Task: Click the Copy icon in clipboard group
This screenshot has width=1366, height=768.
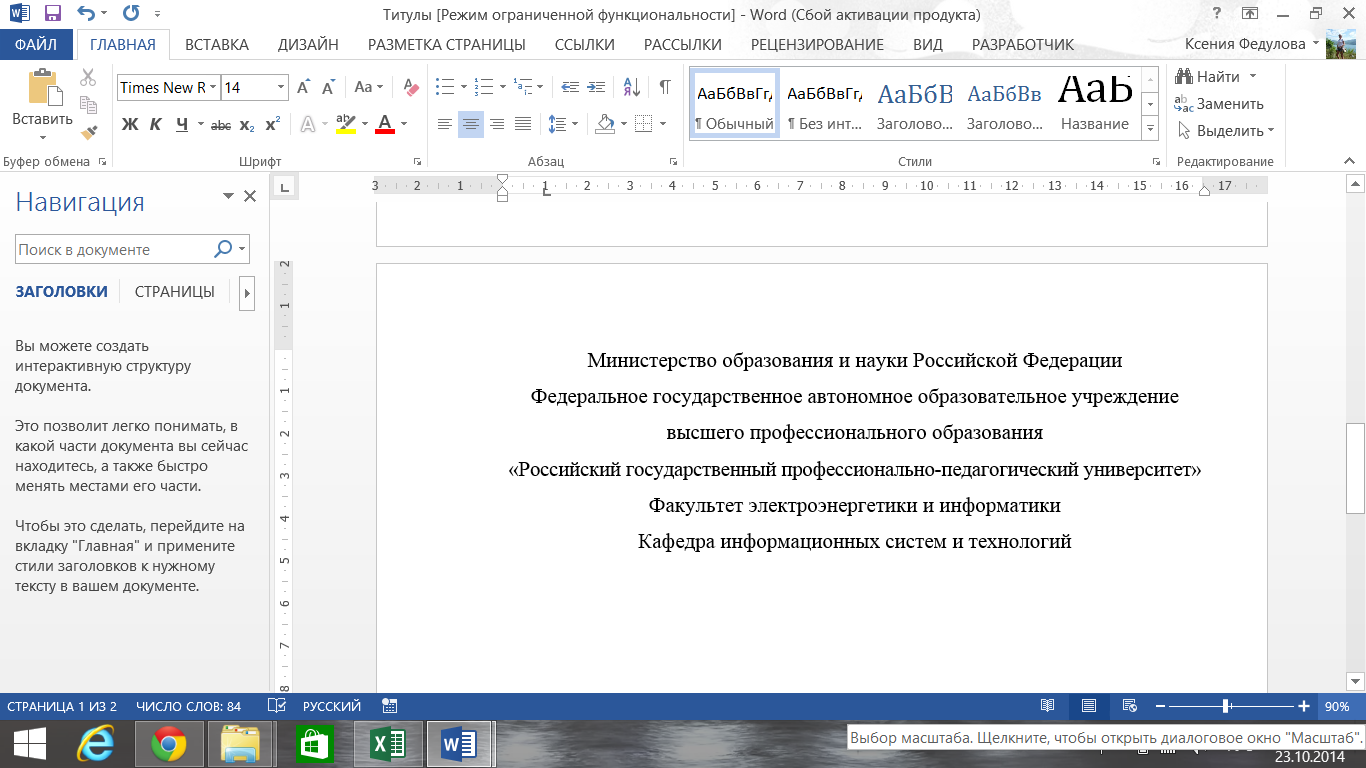Action: pyautogui.click(x=89, y=104)
